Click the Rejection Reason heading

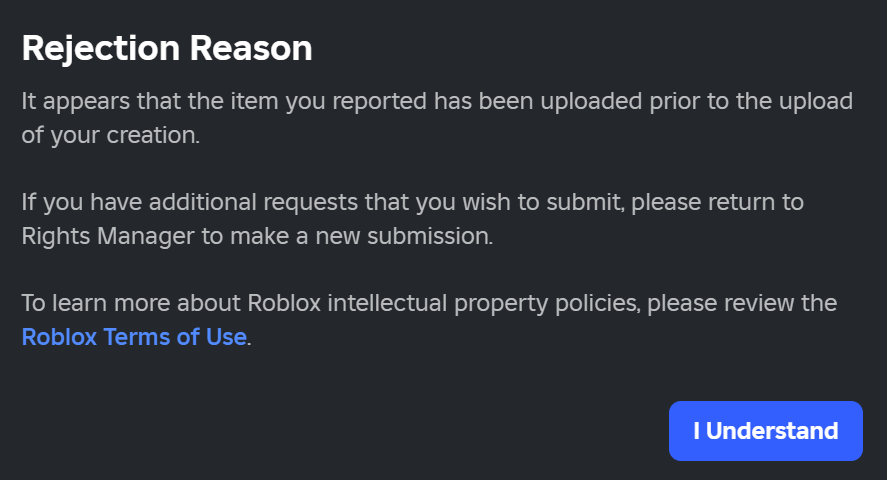coord(167,48)
